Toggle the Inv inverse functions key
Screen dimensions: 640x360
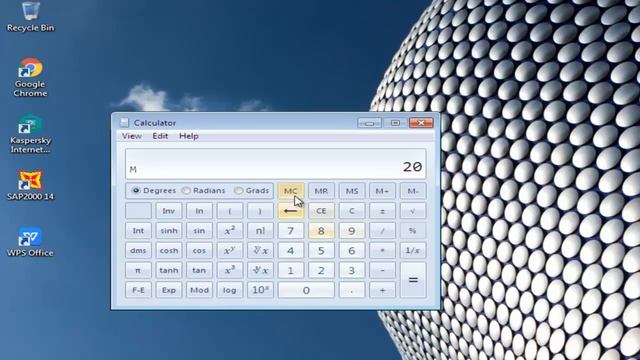pos(169,211)
